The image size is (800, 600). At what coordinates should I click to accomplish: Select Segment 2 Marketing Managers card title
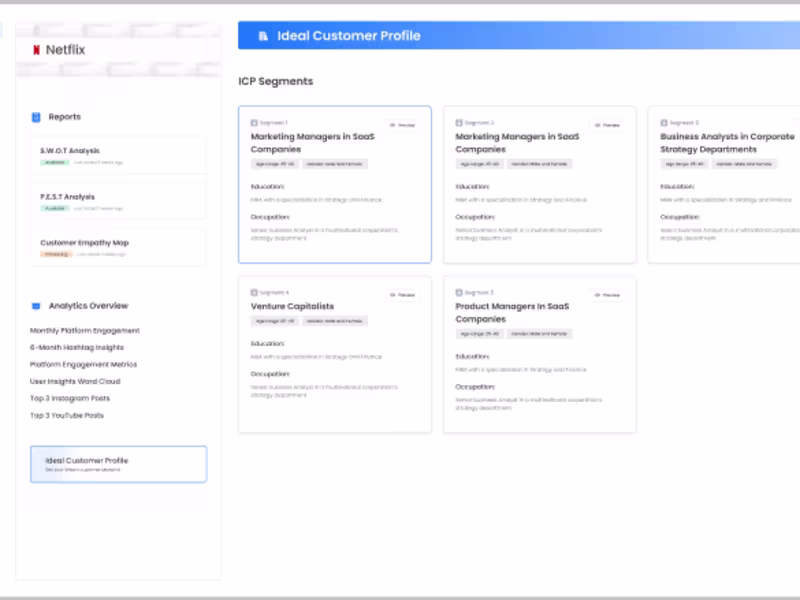click(x=517, y=143)
